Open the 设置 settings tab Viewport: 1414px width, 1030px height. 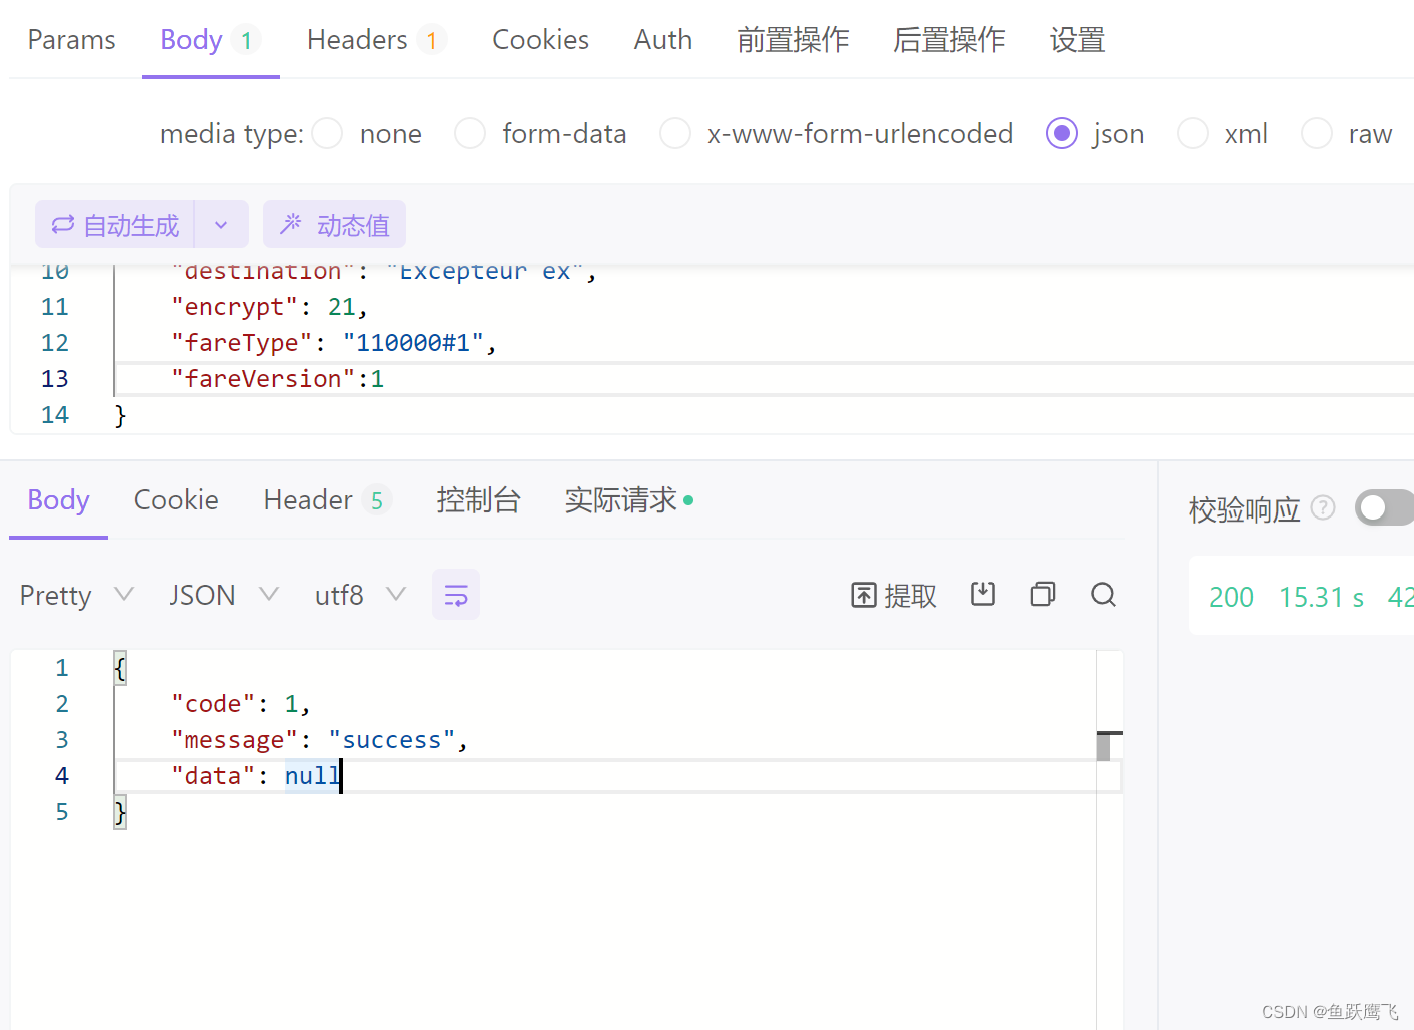1077,40
